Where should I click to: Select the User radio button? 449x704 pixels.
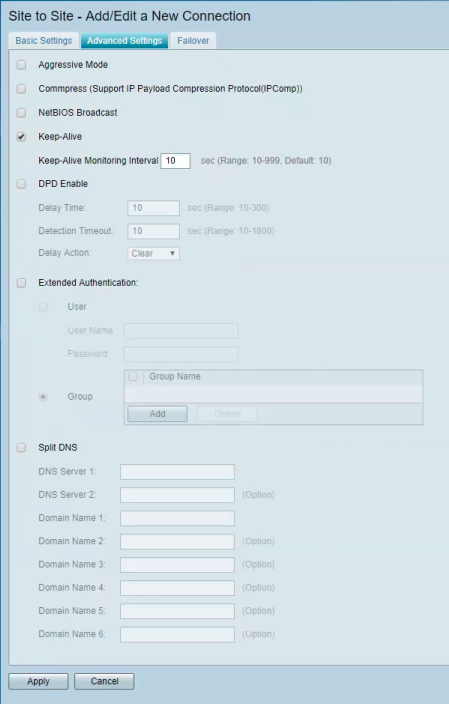[x=43, y=307]
